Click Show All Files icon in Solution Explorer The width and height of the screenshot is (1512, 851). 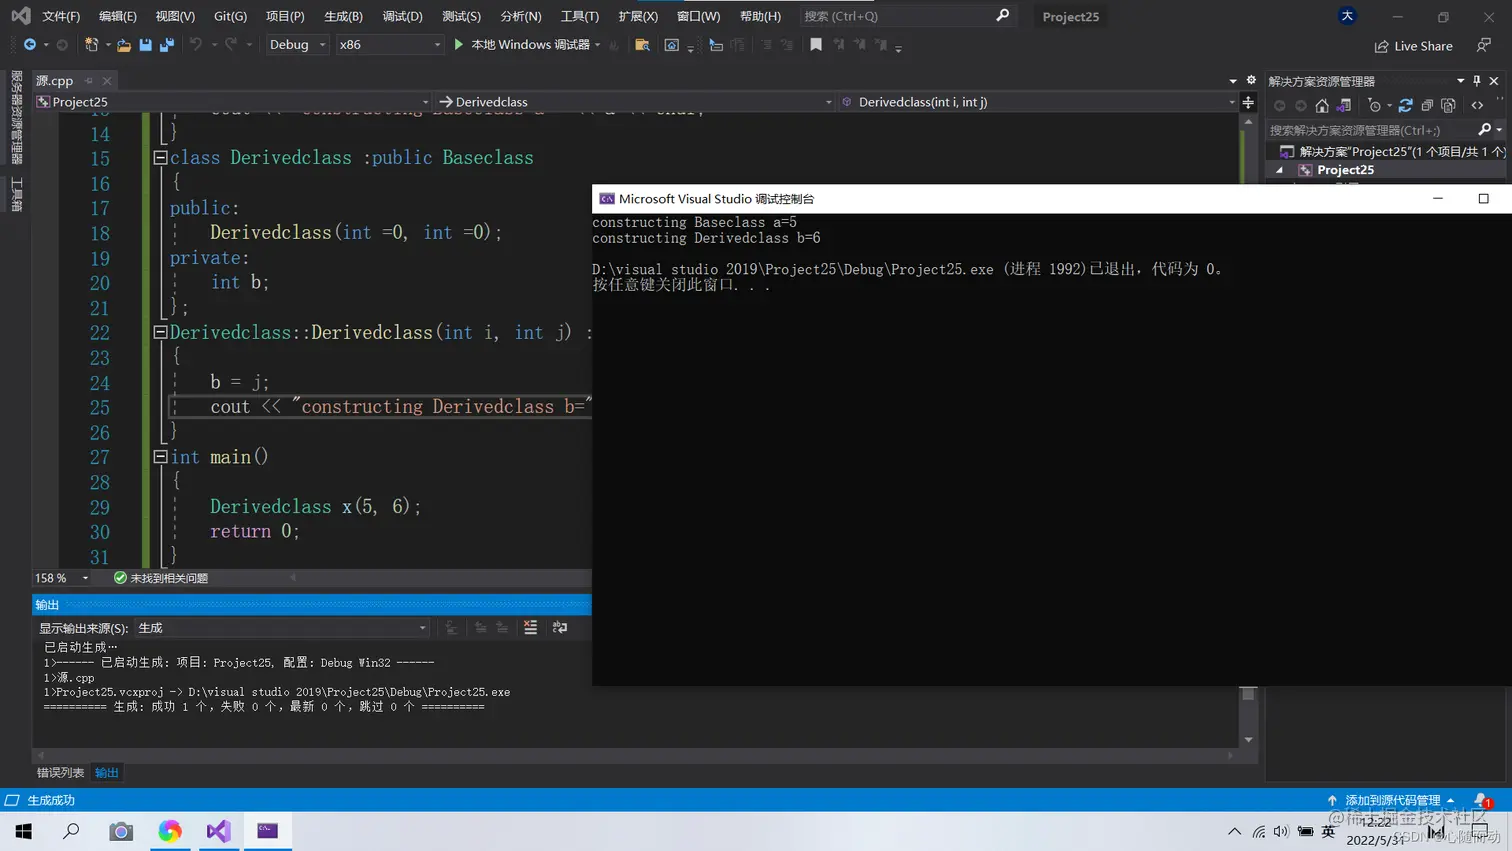[x=1448, y=106]
